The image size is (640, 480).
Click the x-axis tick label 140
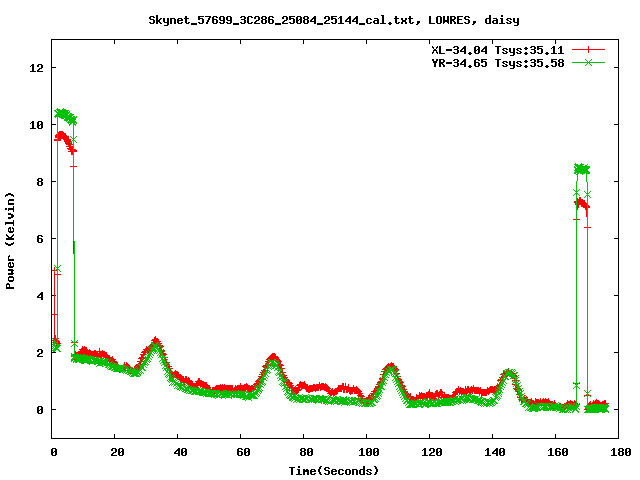click(495, 452)
